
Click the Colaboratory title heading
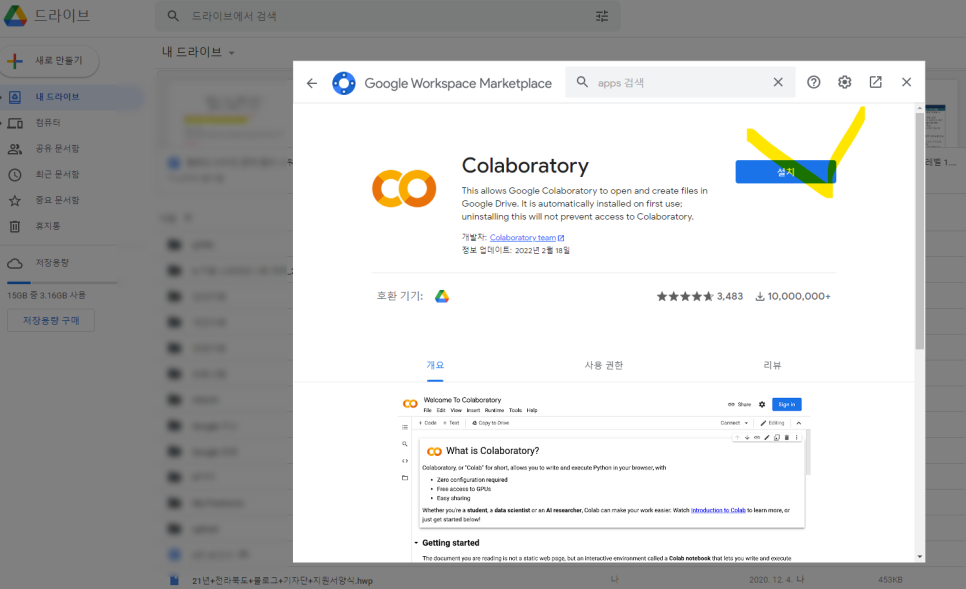[x=526, y=166]
